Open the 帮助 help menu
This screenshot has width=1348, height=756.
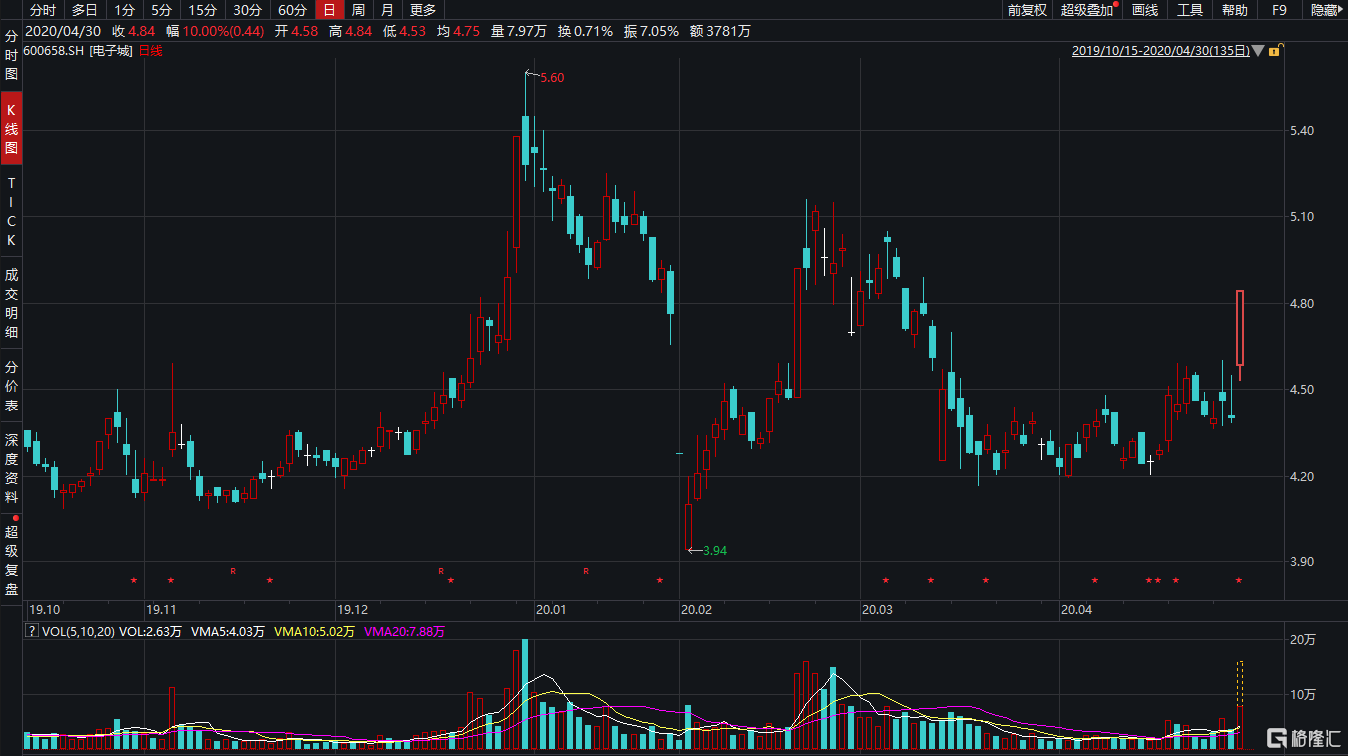click(x=1233, y=10)
